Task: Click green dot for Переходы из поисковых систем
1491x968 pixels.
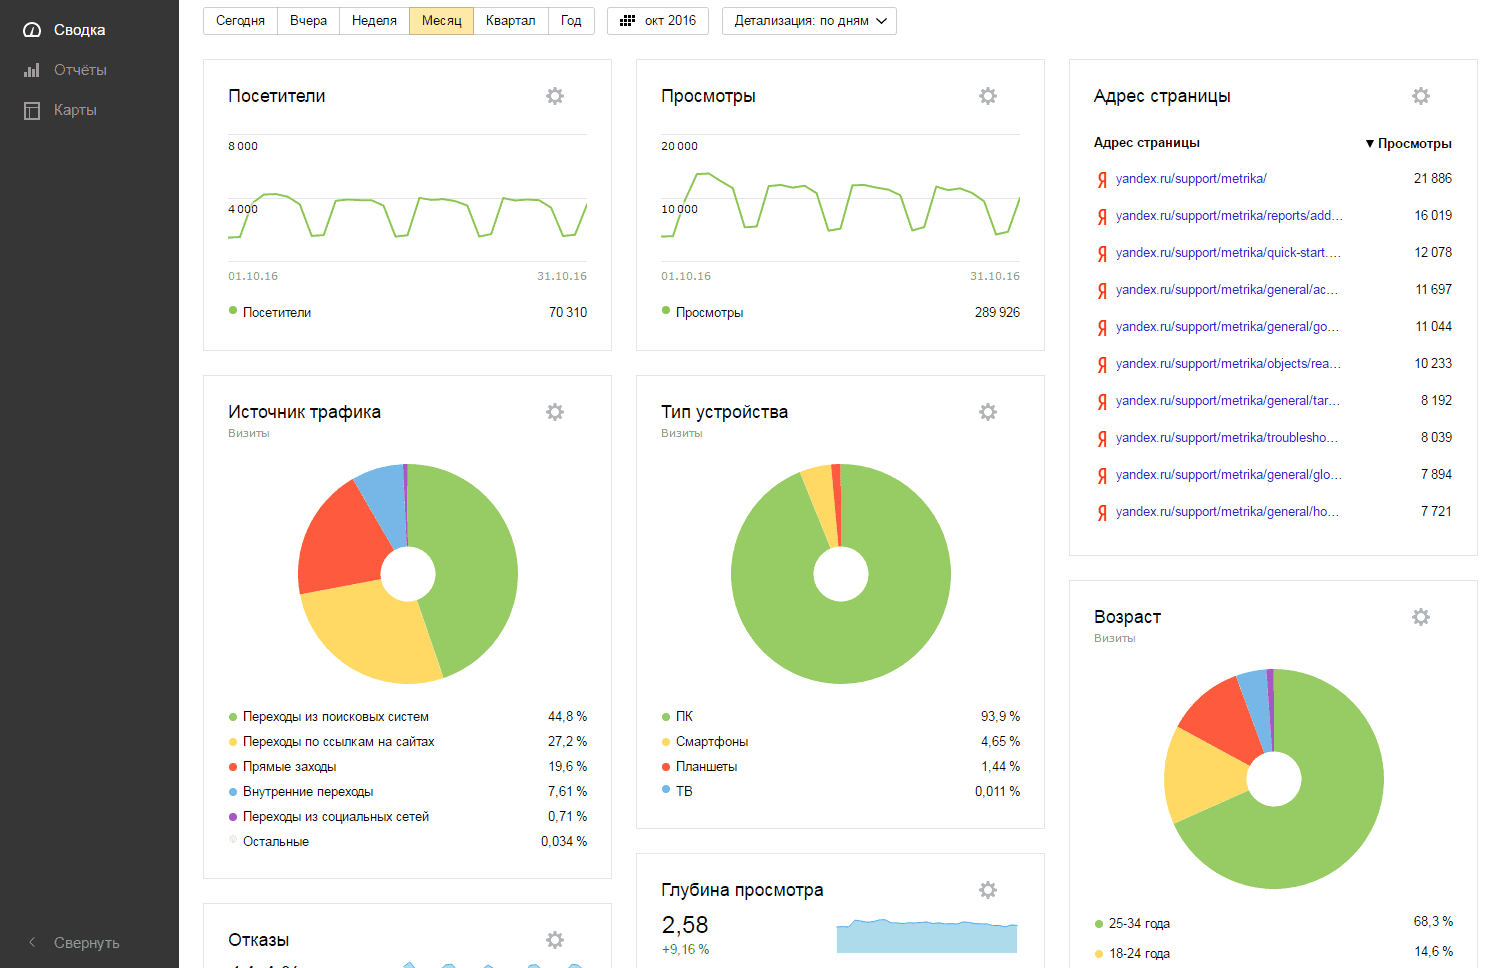Action: tap(233, 716)
